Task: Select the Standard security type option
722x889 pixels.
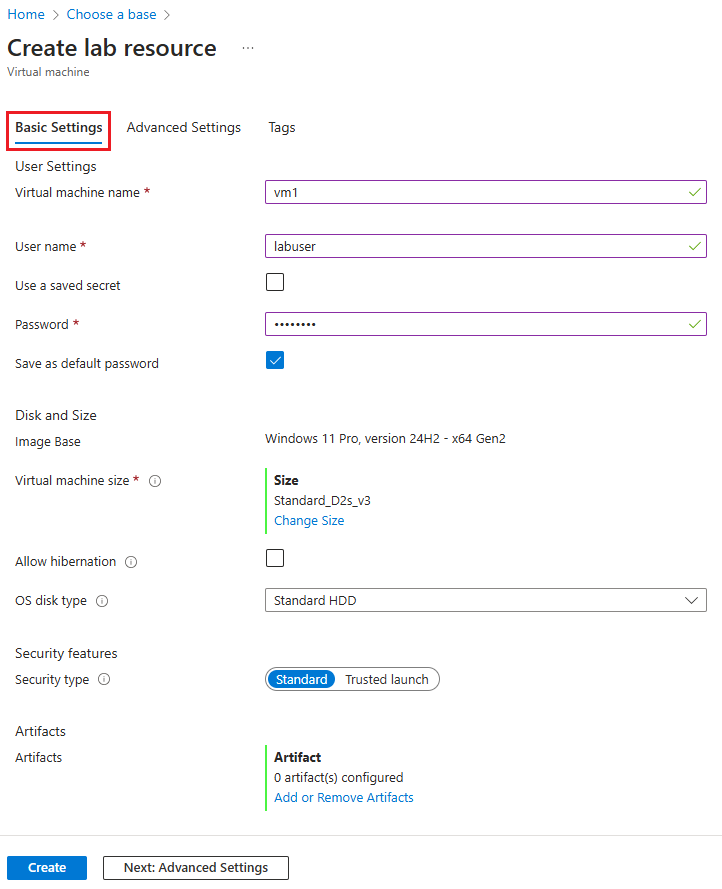Action: pos(301,679)
